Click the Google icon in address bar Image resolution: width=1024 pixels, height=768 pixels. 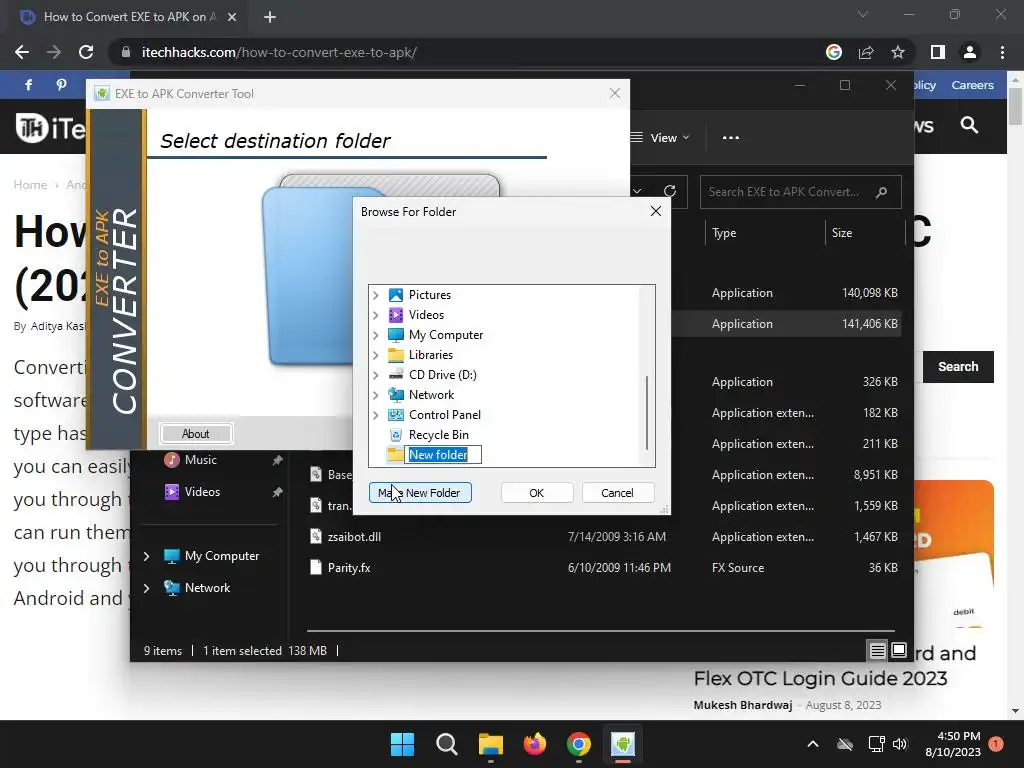pos(834,52)
